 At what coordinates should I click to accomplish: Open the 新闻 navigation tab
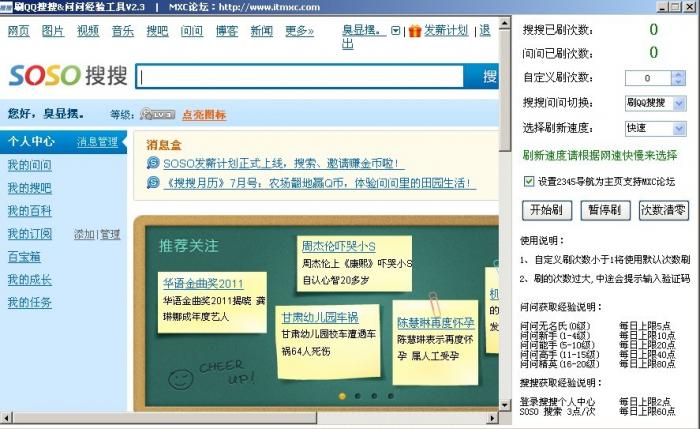262,31
